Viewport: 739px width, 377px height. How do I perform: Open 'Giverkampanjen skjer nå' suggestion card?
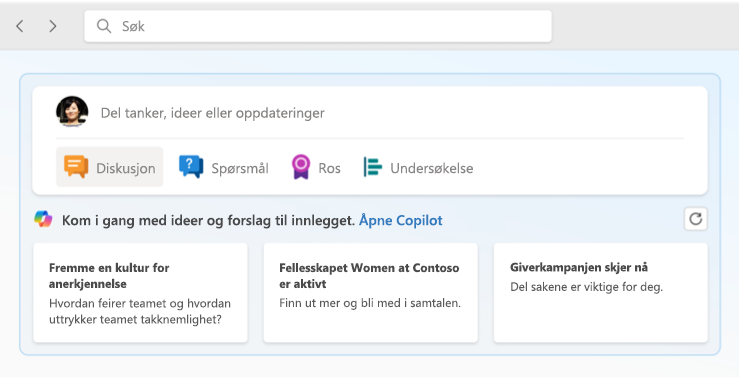[x=600, y=293]
